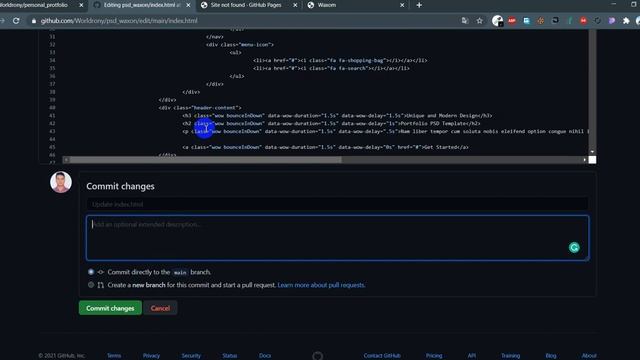Click the Grammarly icon in description box
640x360 pixels.
tap(574, 247)
